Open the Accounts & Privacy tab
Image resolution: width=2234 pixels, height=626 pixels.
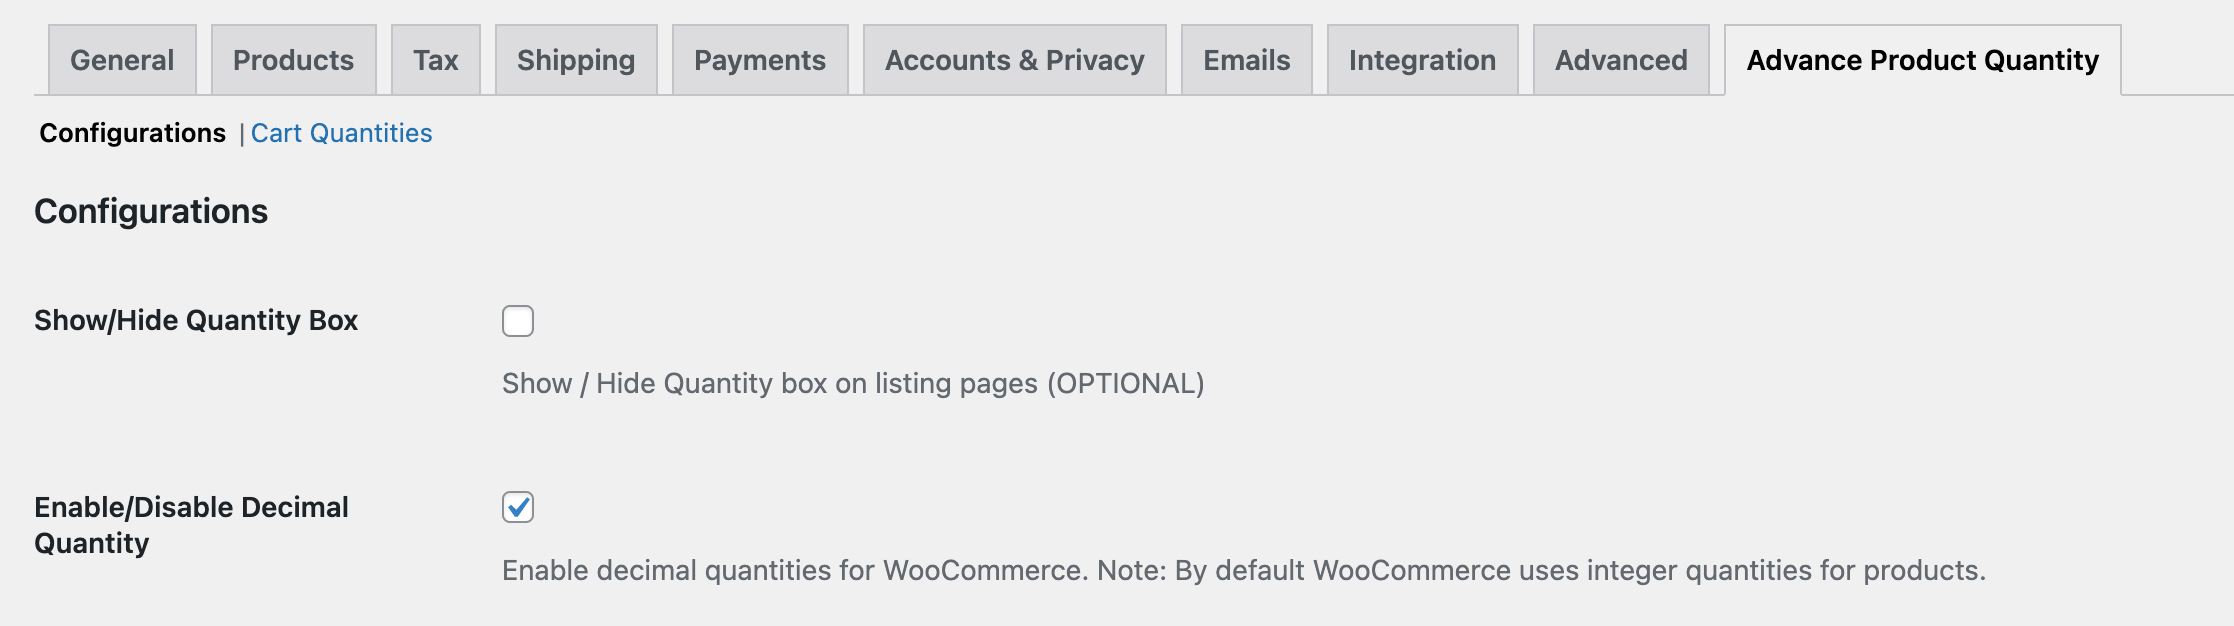[x=1014, y=59]
